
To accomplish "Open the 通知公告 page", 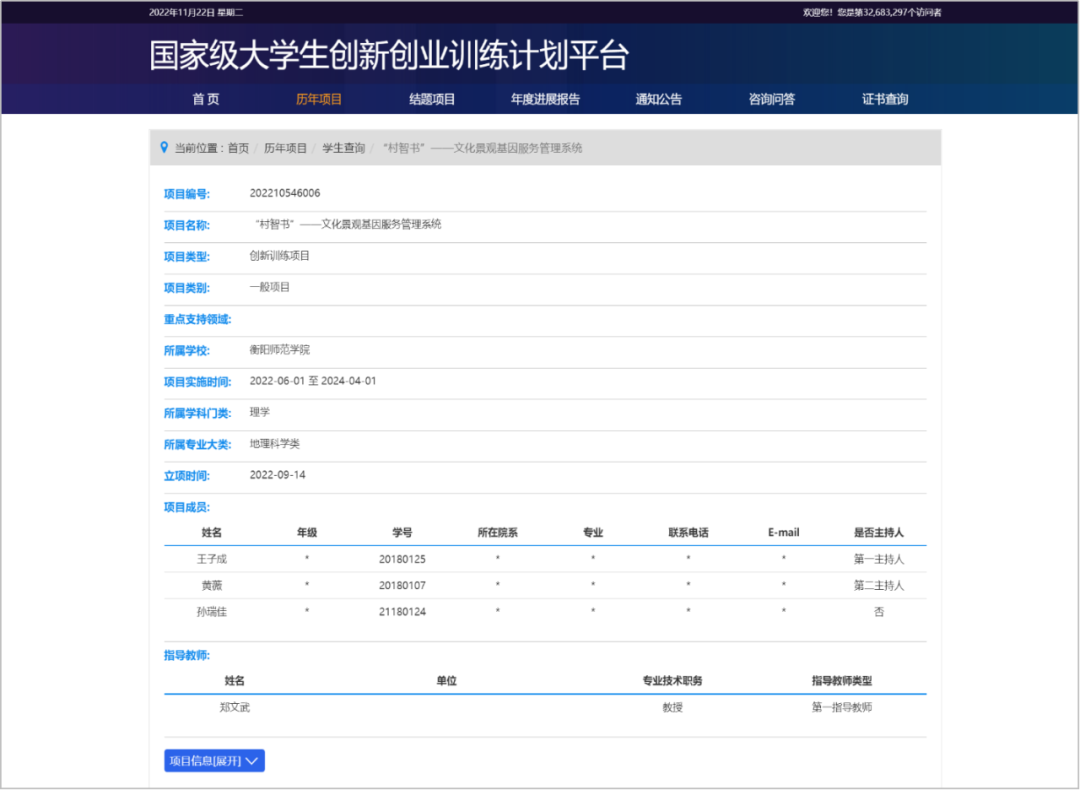I will [x=659, y=99].
